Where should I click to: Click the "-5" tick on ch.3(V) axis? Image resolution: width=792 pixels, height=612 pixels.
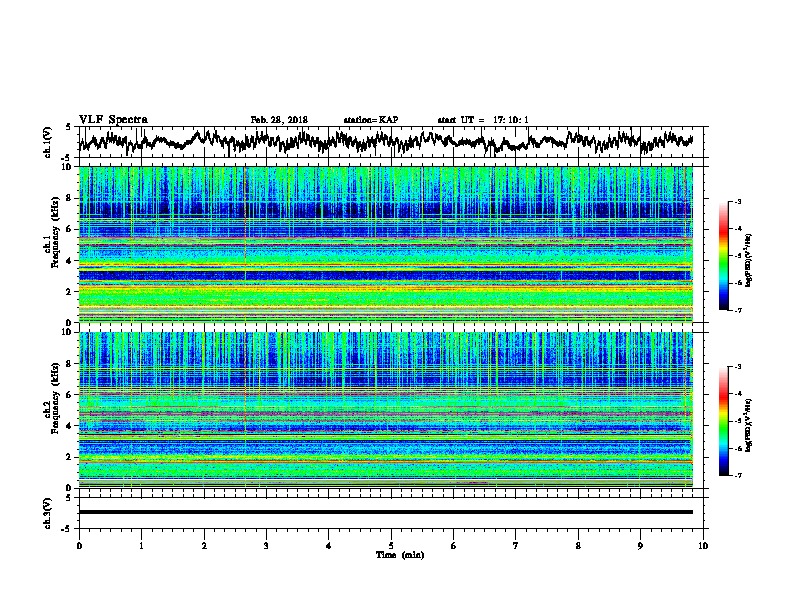point(67,529)
